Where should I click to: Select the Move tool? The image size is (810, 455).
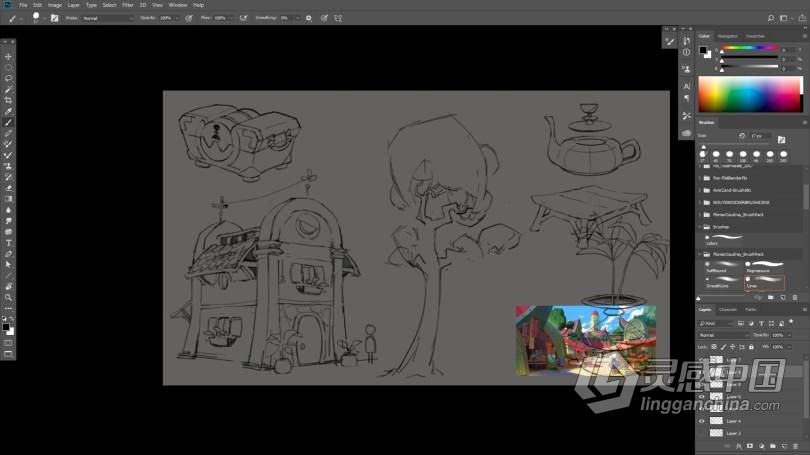pyautogui.click(x=8, y=56)
